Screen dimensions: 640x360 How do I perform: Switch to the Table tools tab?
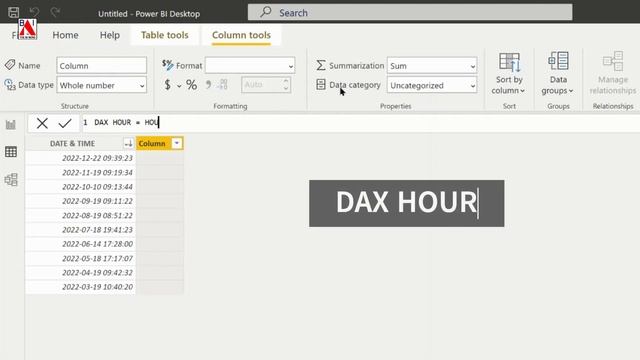pyautogui.click(x=164, y=35)
